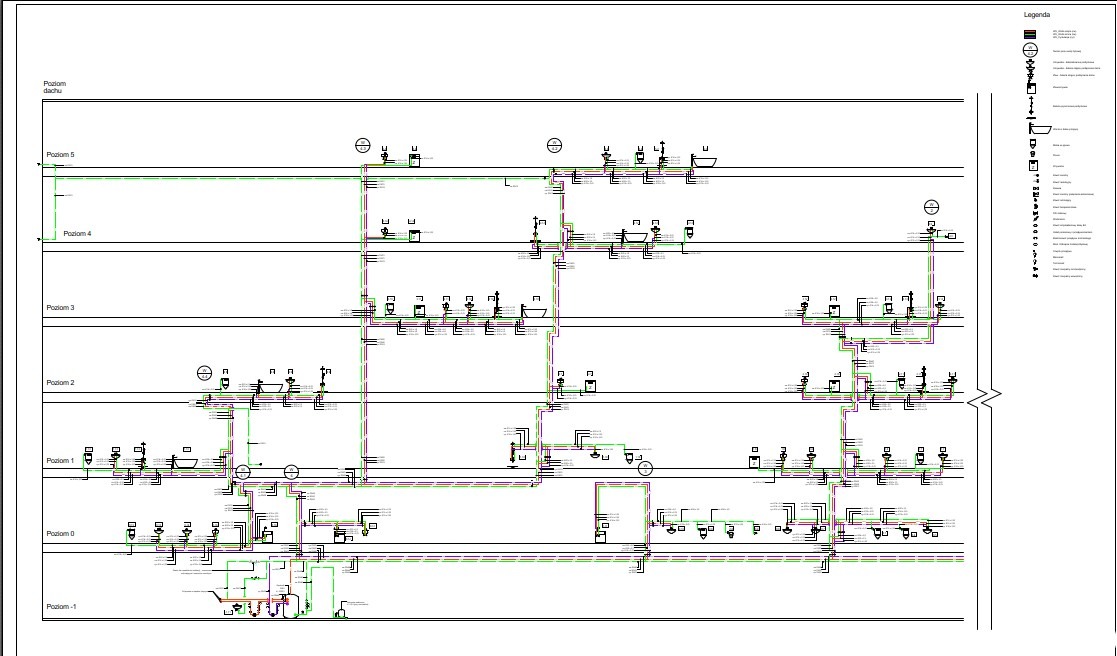This screenshot has height=656, width=1117.
Task: Click the bathtub symbol on Poziom 1
Action: [186, 462]
